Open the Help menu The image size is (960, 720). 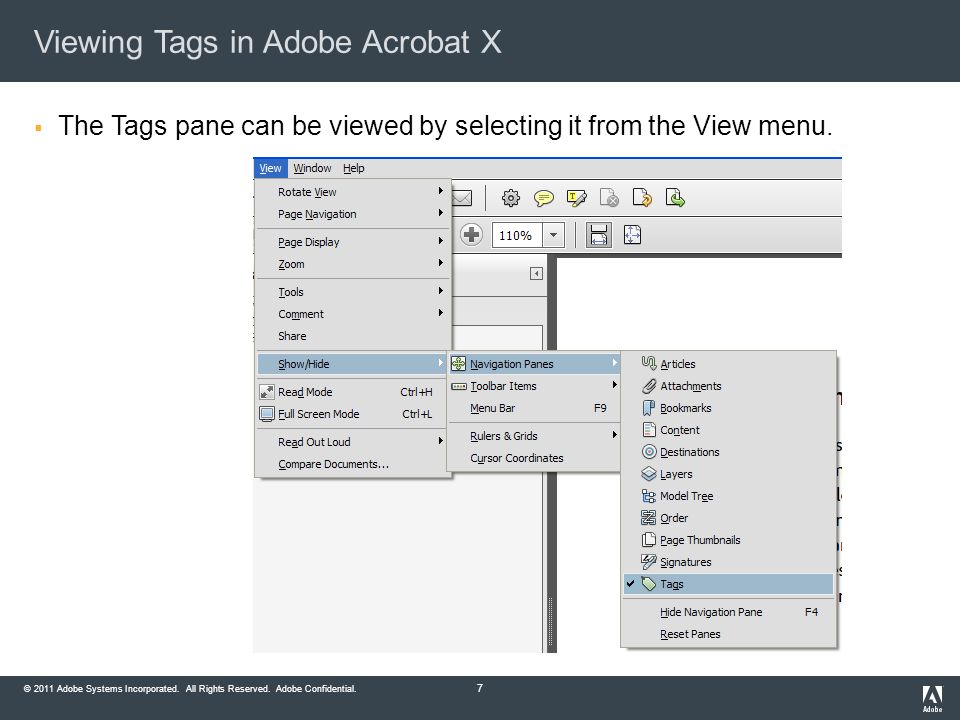[x=353, y=168]
